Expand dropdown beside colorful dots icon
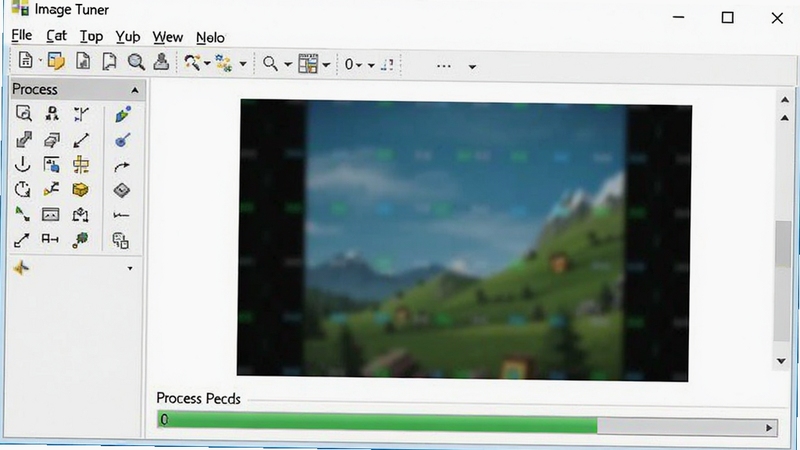Screen dimensions: 800x450 coord(243,64)
